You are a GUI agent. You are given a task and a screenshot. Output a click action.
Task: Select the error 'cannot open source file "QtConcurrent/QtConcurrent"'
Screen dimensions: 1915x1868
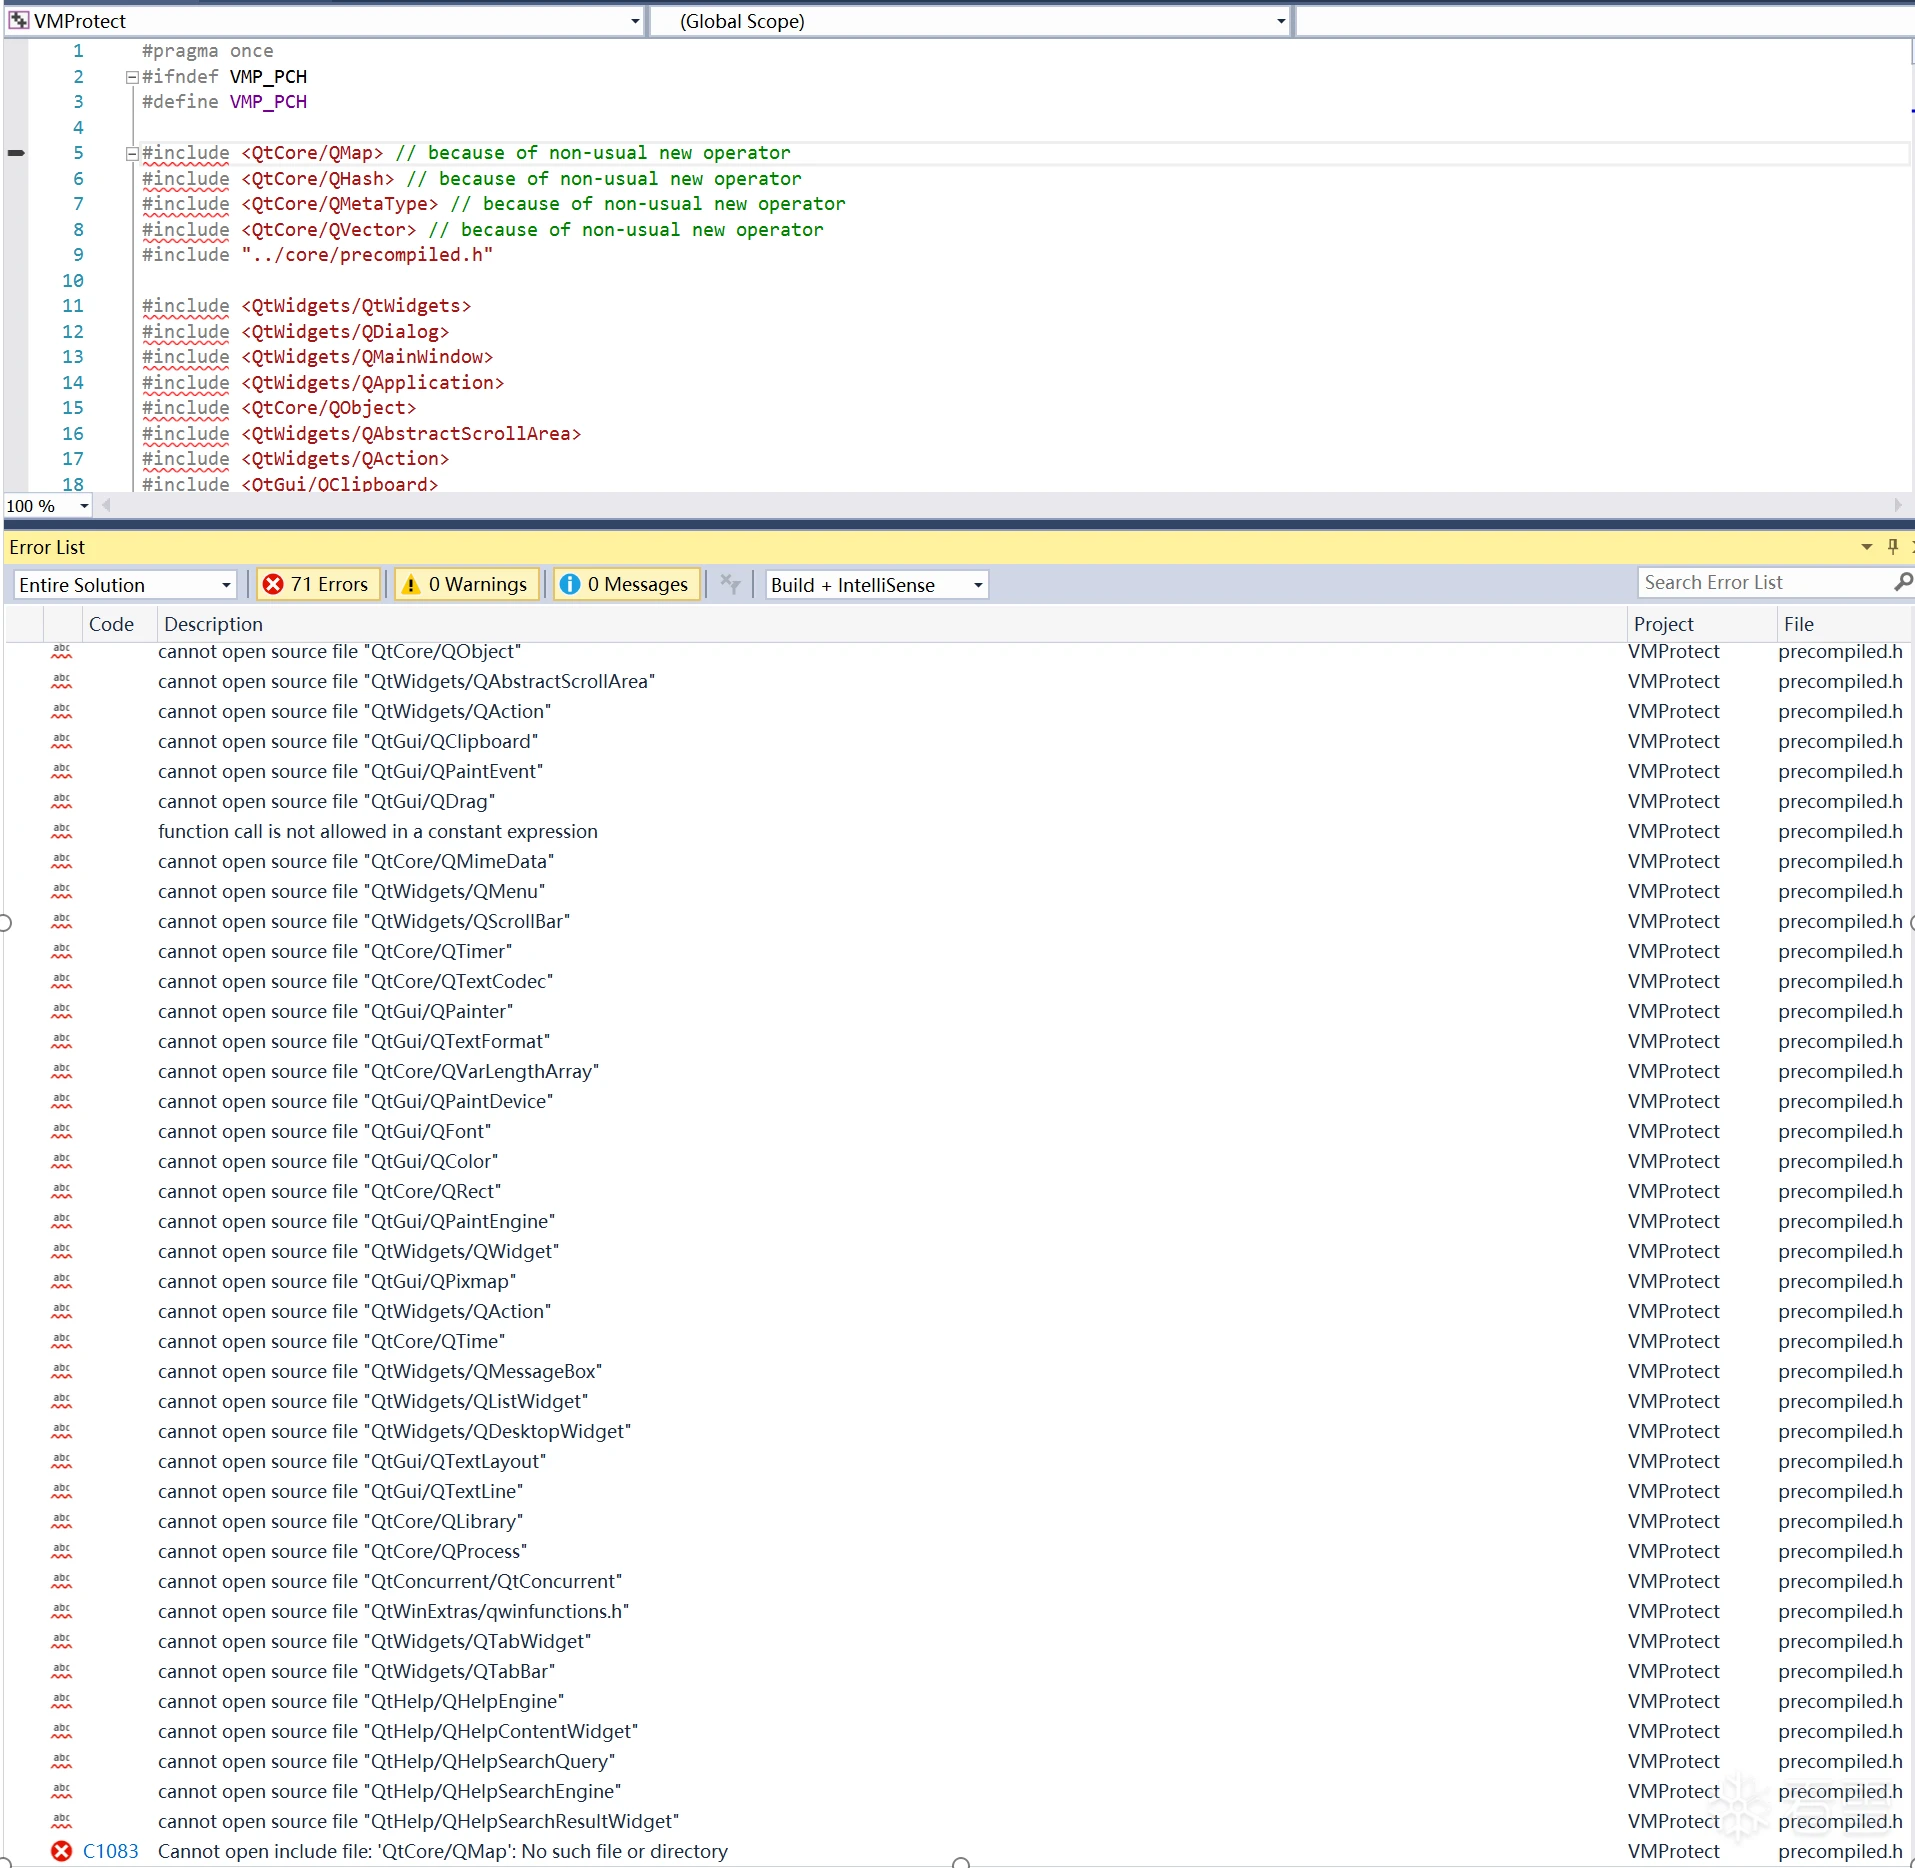tap(390, 1581)
